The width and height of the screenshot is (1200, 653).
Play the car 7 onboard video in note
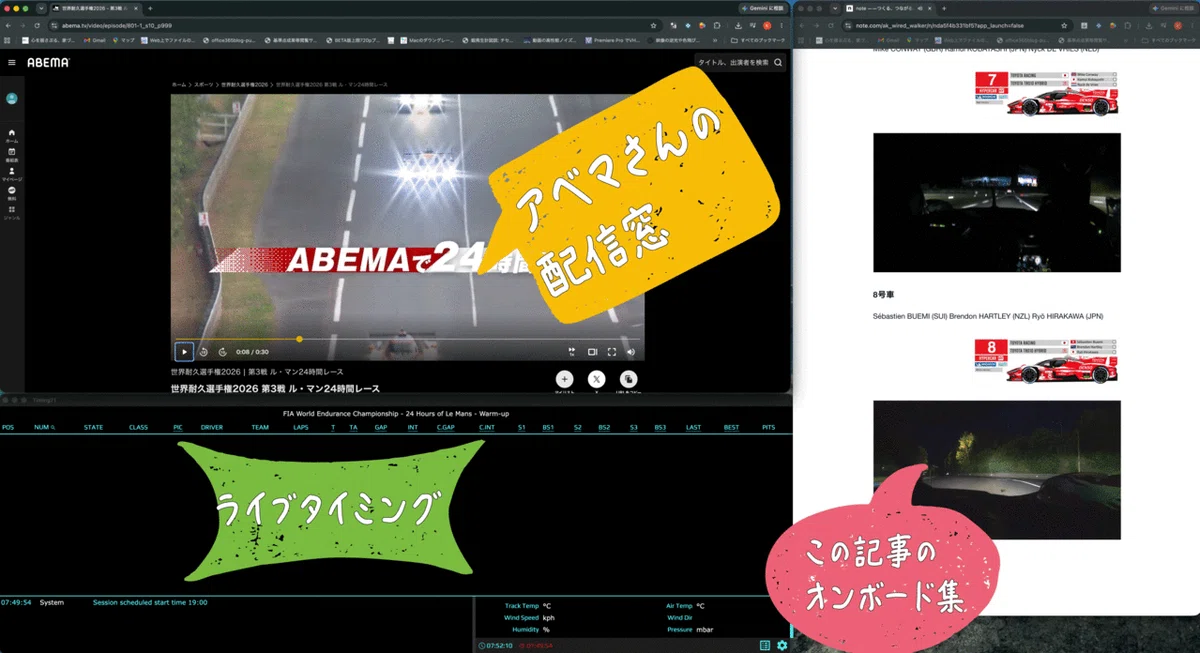tap(996, 202)
